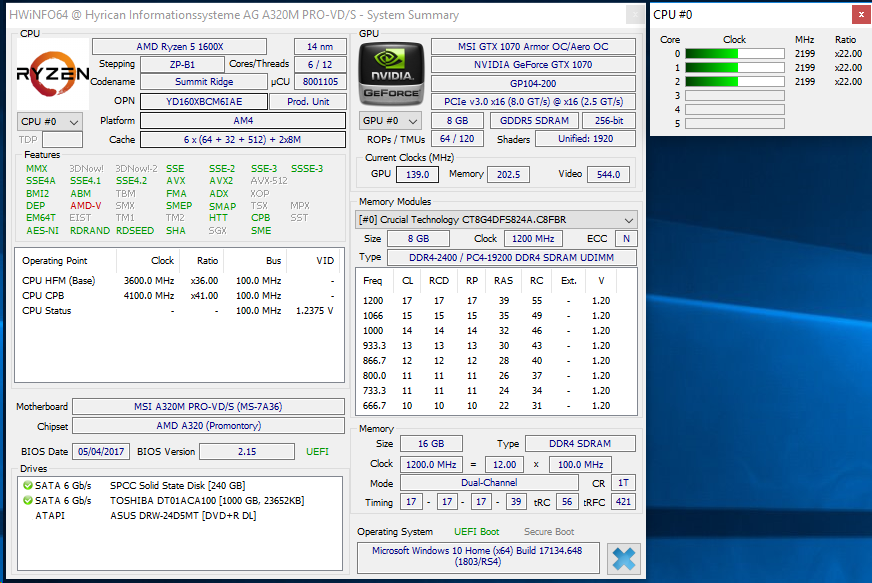Click the MSI GTX 1070 Armor OC field
Viewport: 872px width, 583px height.
click(x=533, y=47)
